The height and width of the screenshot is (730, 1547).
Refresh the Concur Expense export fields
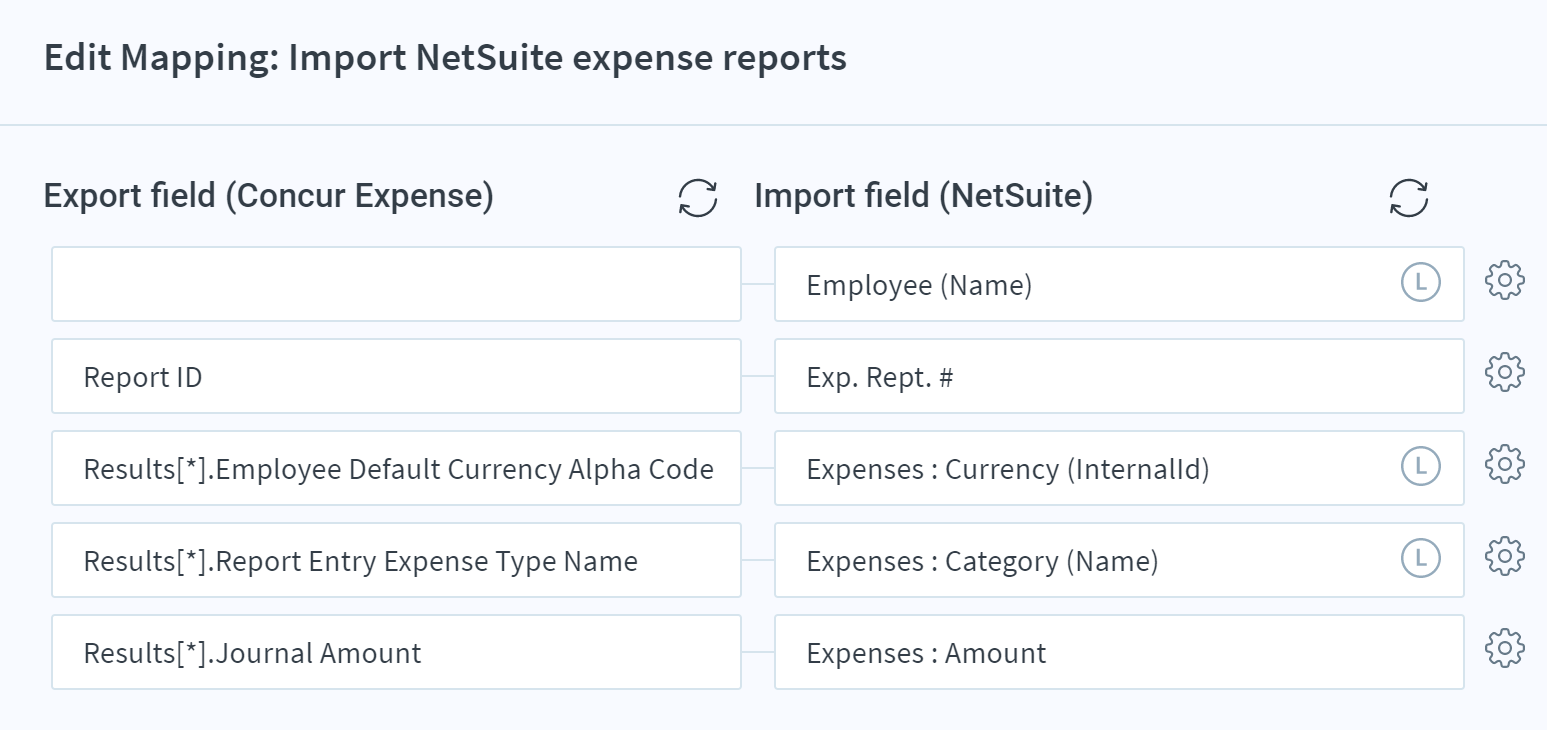(x=698, y=197)
